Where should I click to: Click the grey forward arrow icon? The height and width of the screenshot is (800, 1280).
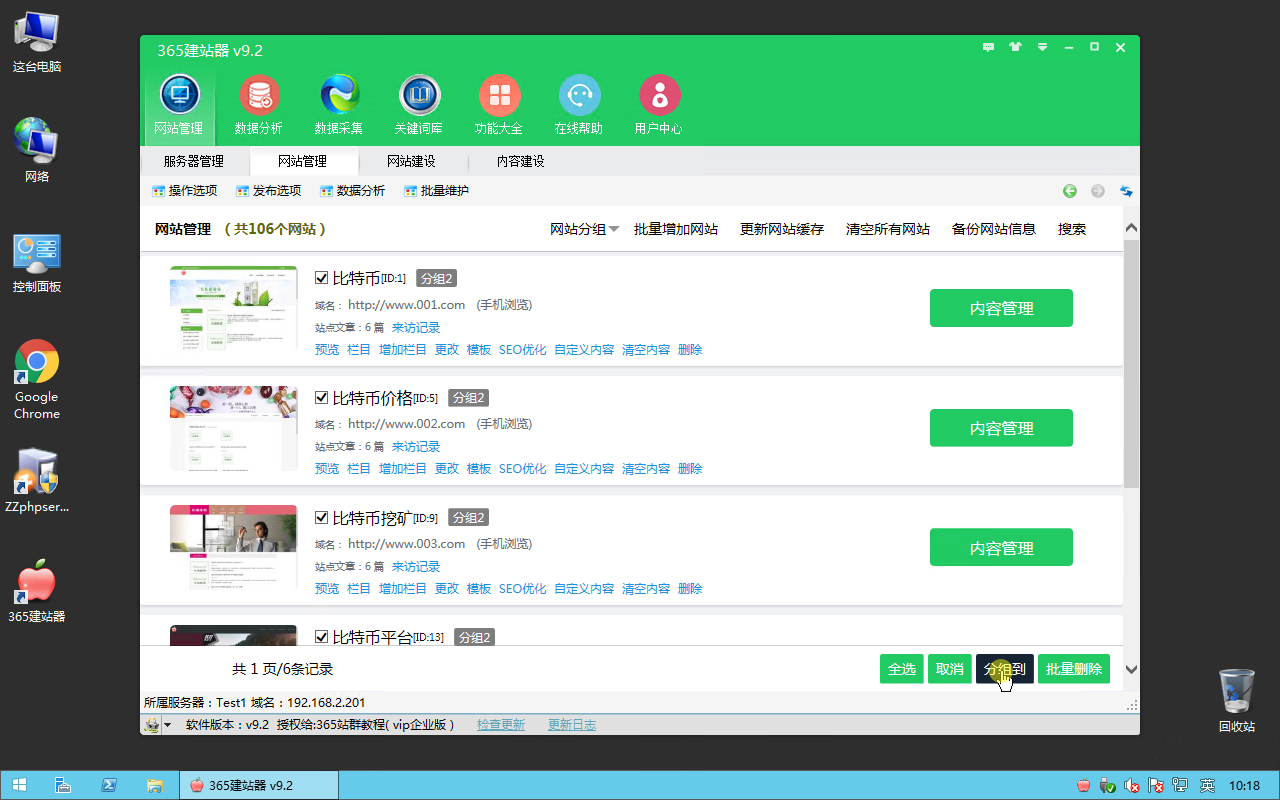tap(1098, 191)
